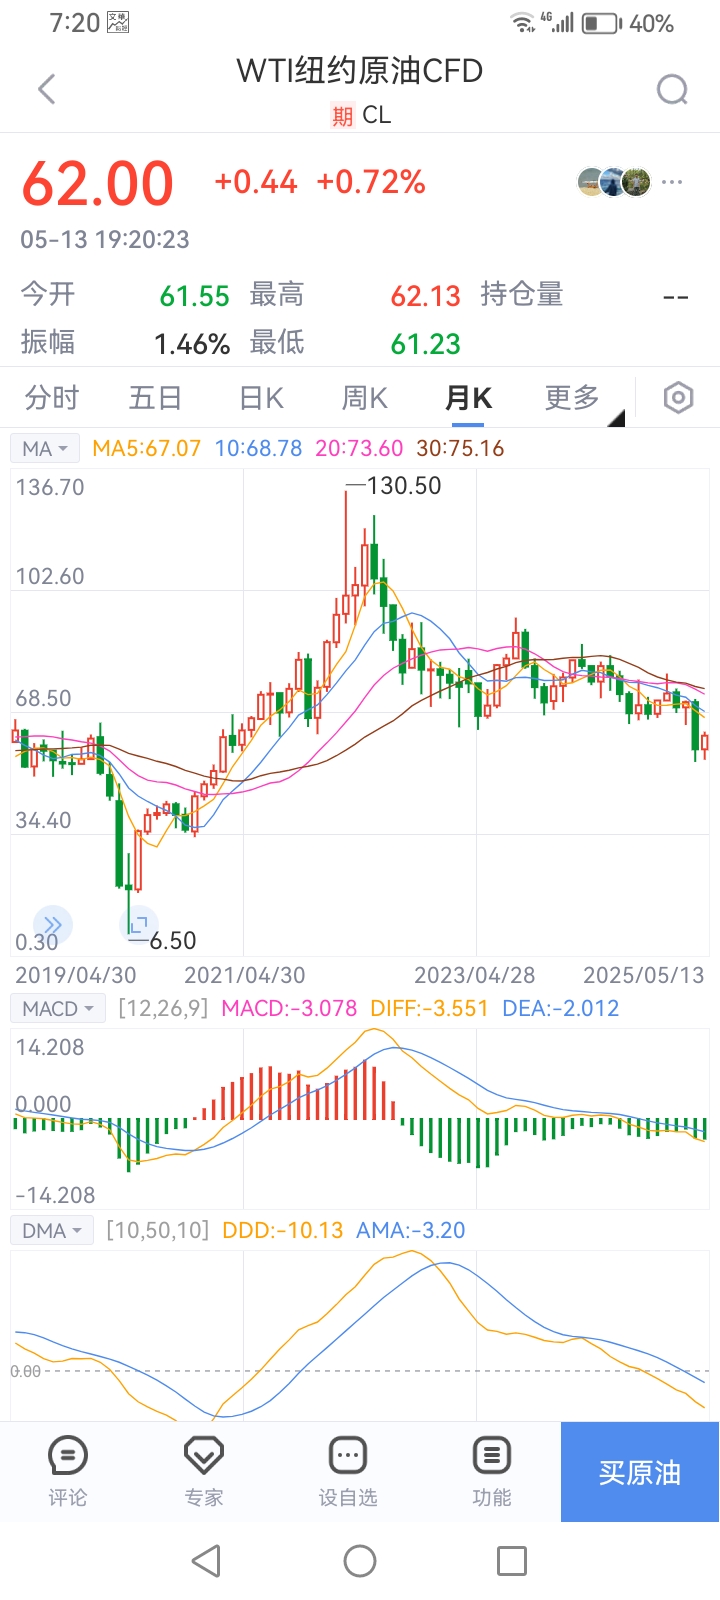Open 专家 expert icon
Screen dimensions: 720x1600
pyautogui.click(x=204, y=1470)
